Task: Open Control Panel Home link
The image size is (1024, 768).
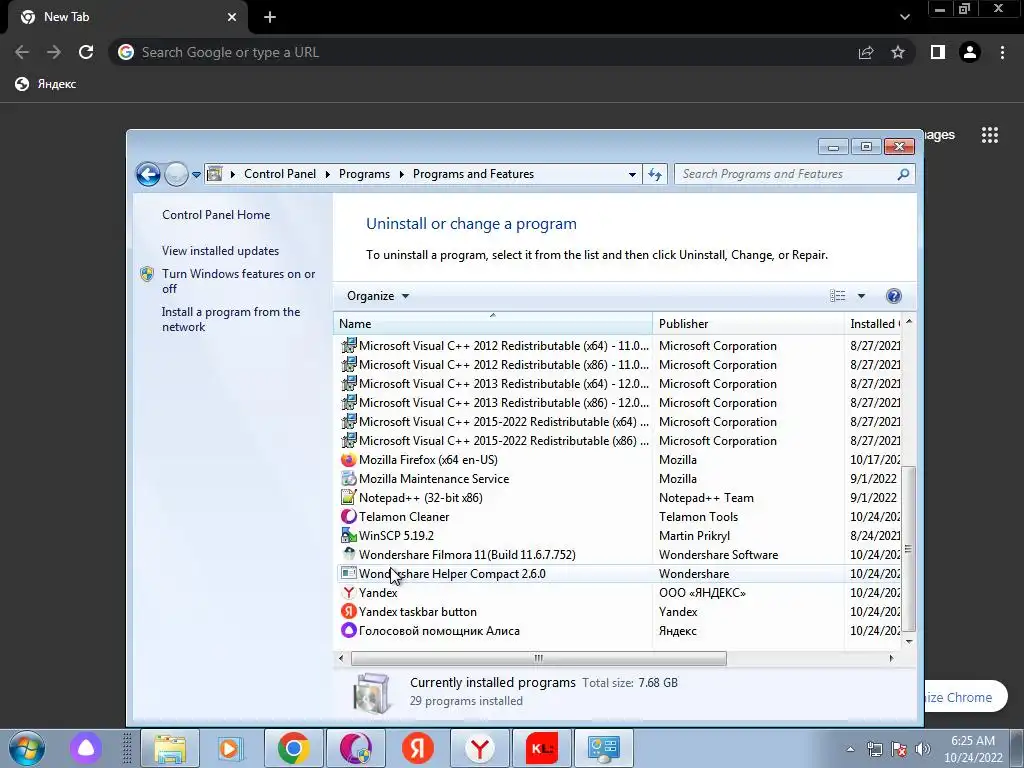Action: tap(216, 215)
